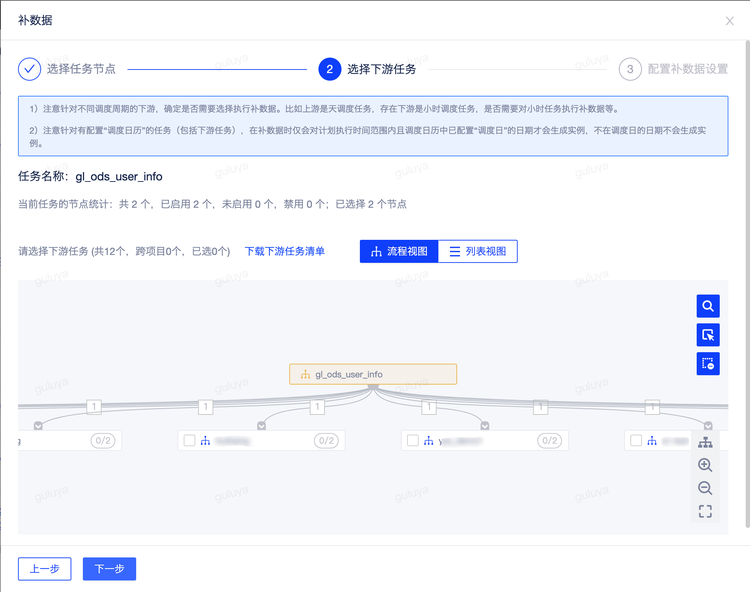
Task: Click the 下一步 button
Action: 109,568
